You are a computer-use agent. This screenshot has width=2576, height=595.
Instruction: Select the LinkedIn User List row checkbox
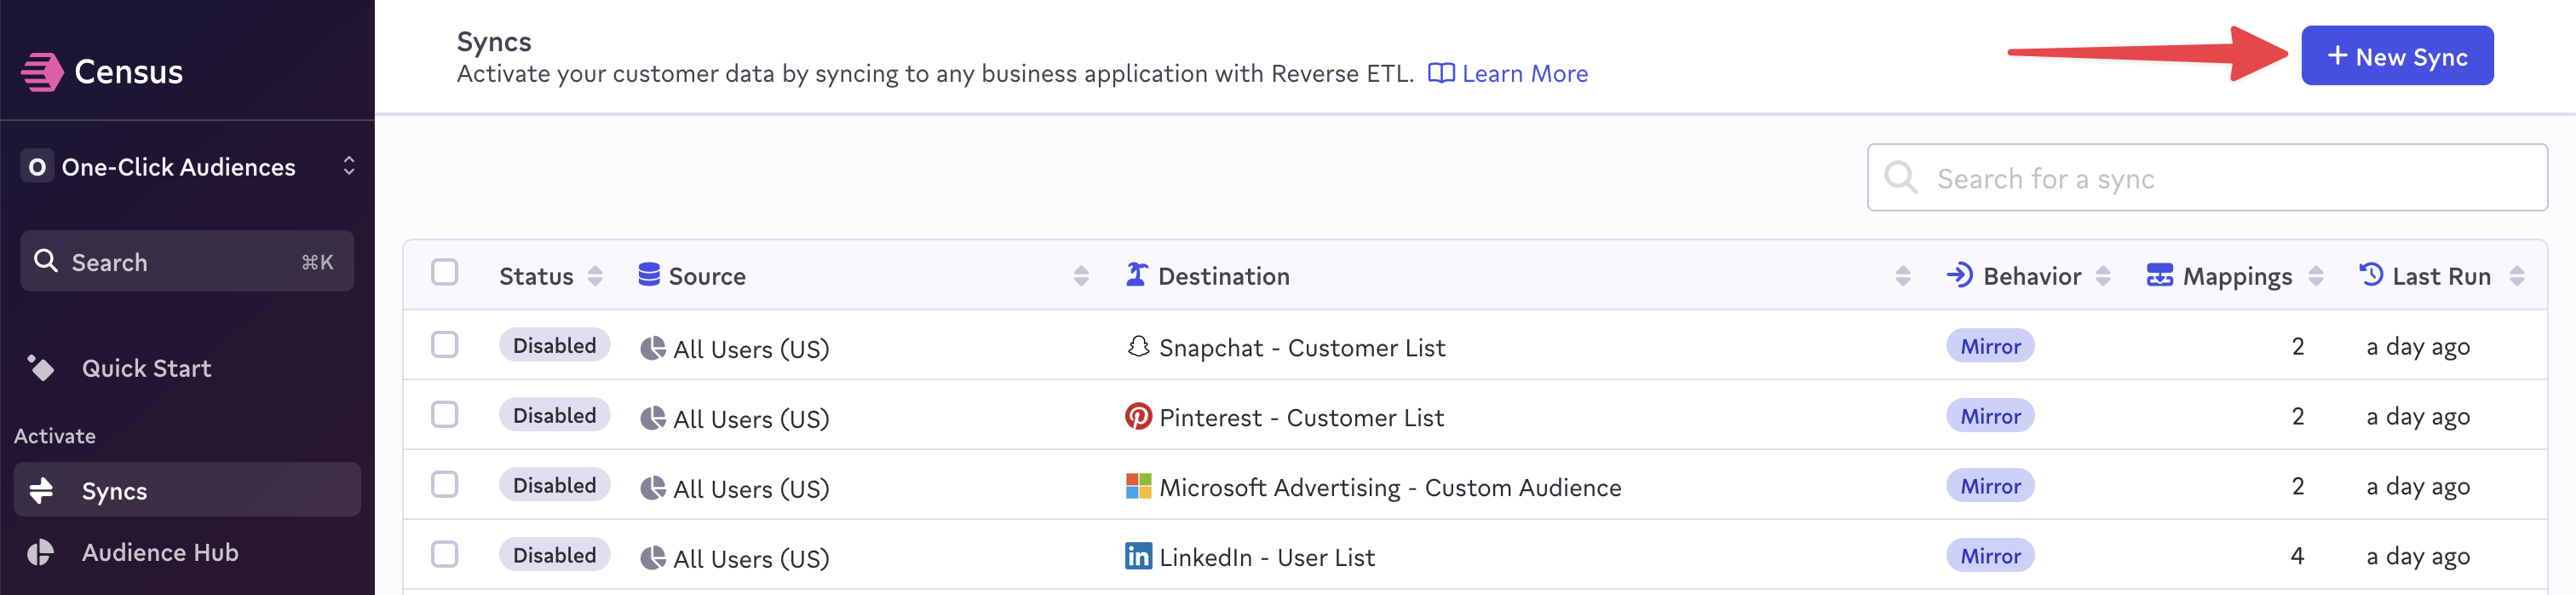pyautogui.click(x=445, y=555)
